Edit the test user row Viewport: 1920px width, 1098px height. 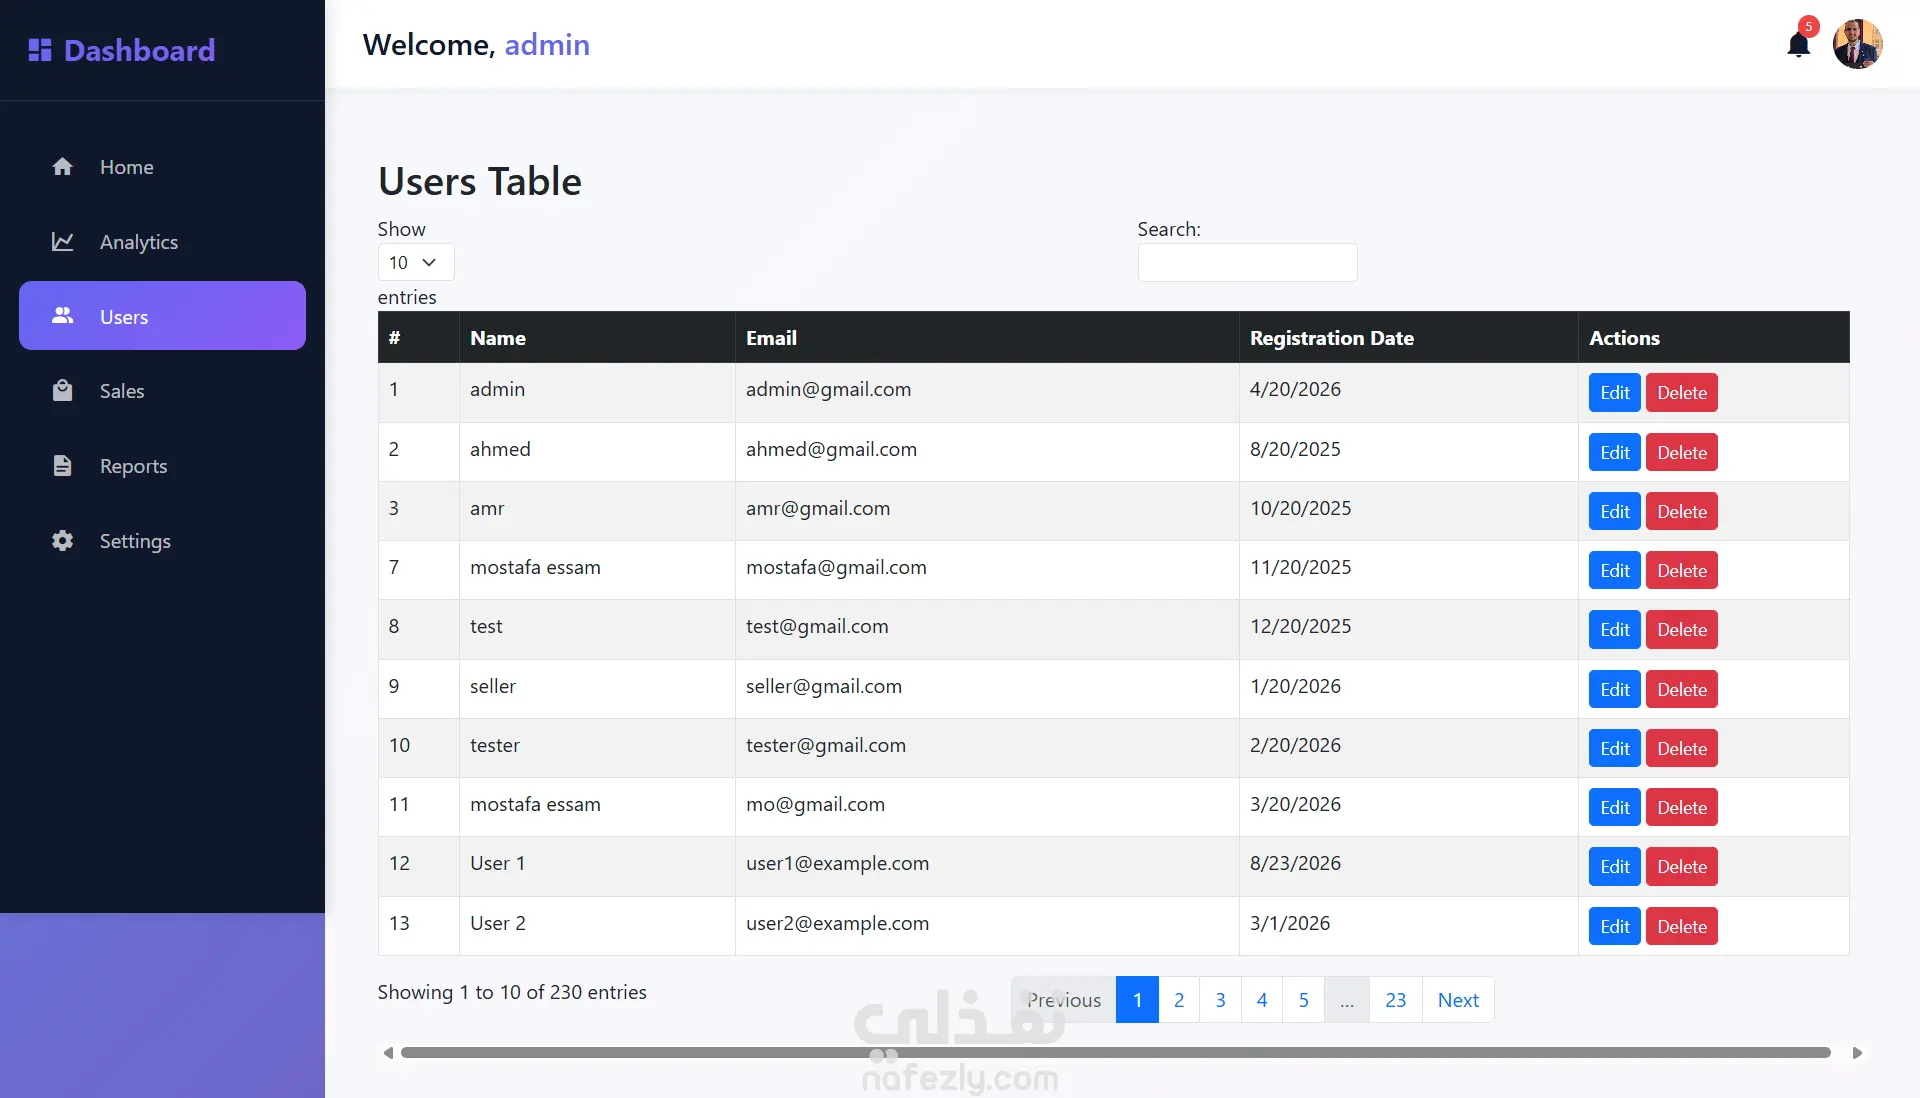(x=1615, y=629)
